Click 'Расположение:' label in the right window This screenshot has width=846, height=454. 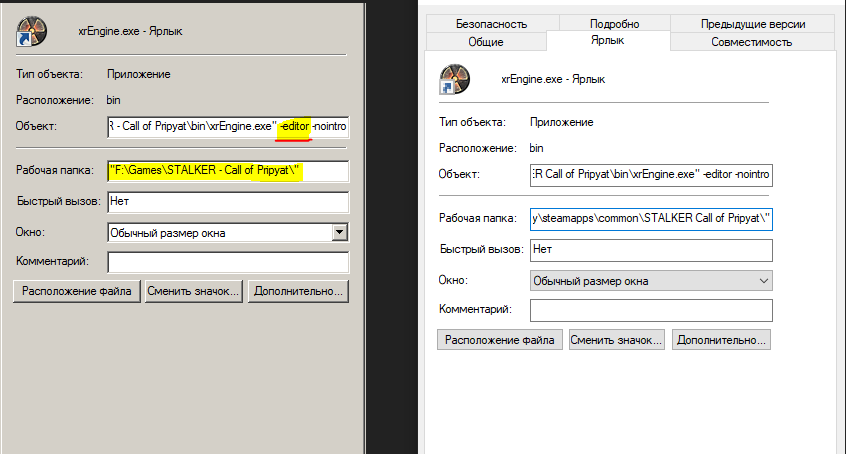pyautogui.click(x=477, y=148)
